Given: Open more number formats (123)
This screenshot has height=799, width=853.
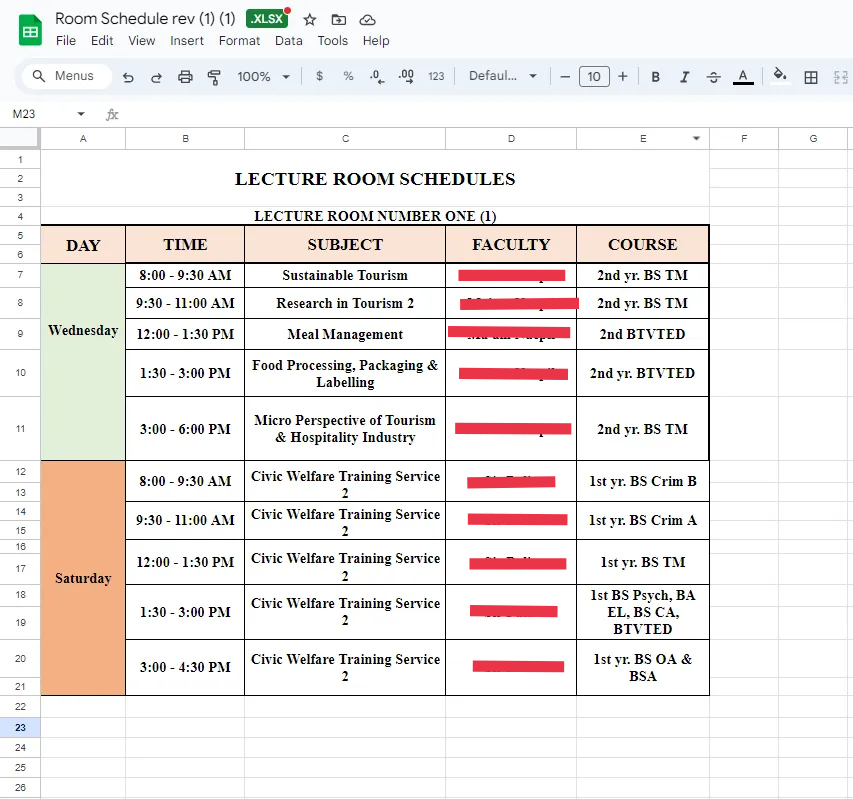Looking at the screenshot, I should [x=436, y=76].
